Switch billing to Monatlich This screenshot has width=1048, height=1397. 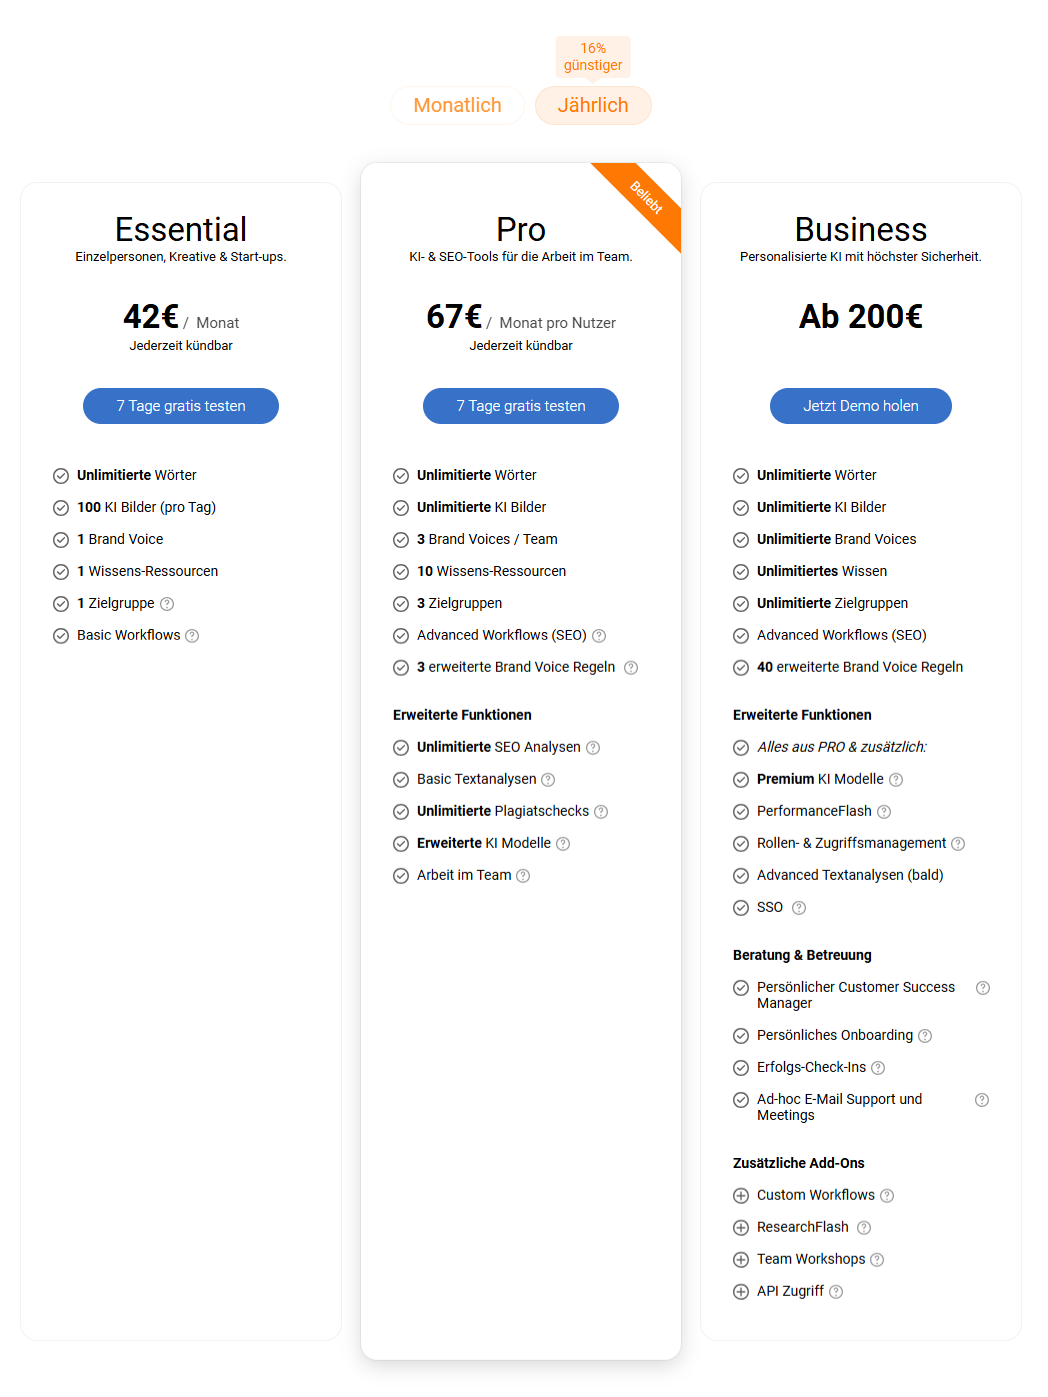click(x=457, y=105)
